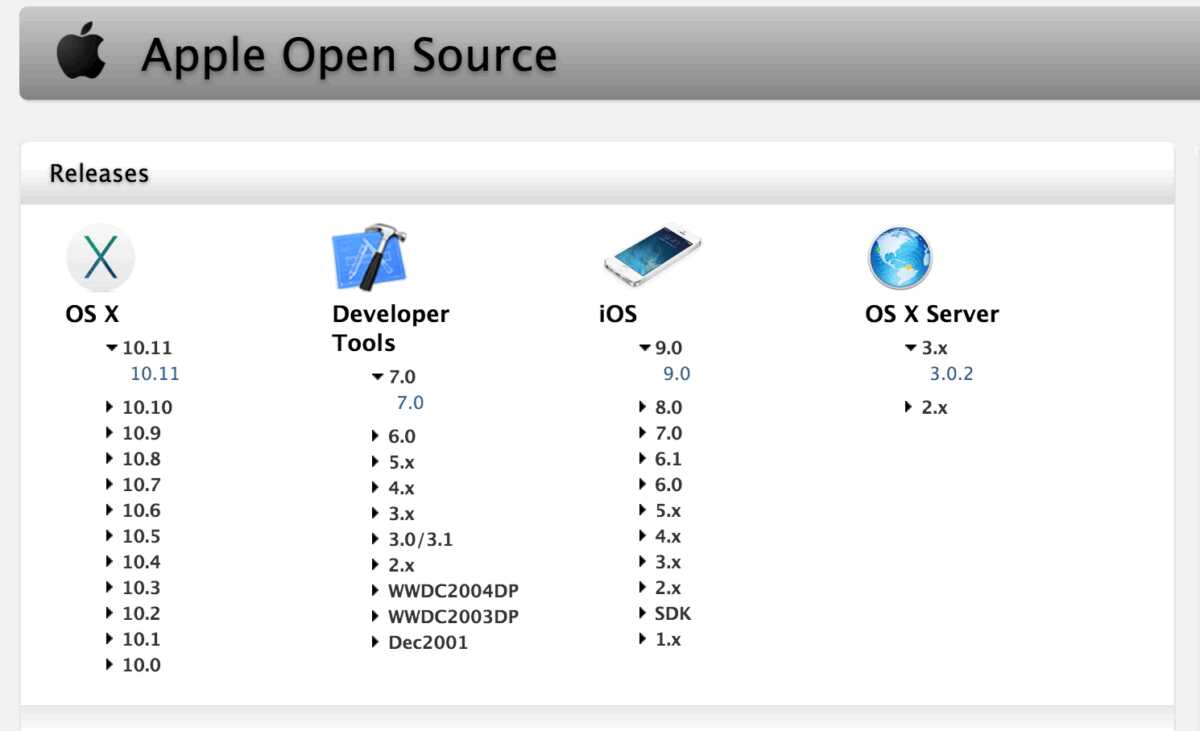Open the OS X 10.11 release link
1200x731 pixels.
click(x=155, y=374)
